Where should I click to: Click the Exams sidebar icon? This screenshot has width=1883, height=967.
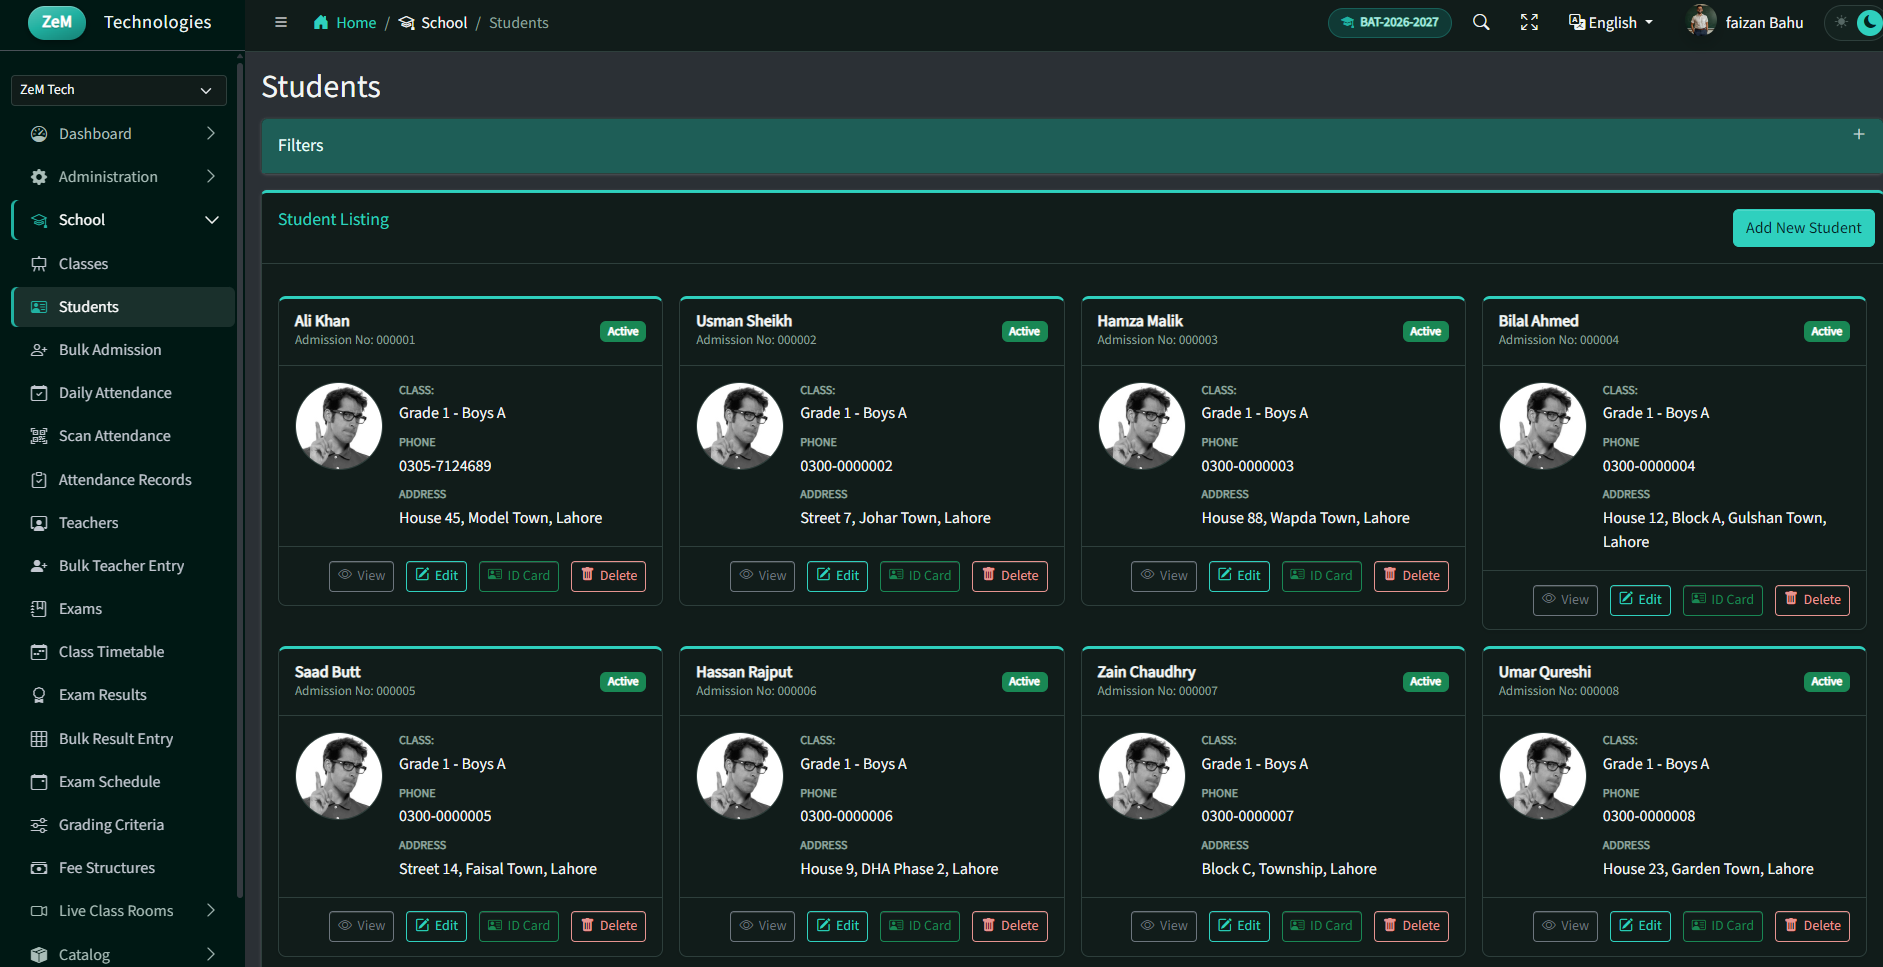coord(39,609)
